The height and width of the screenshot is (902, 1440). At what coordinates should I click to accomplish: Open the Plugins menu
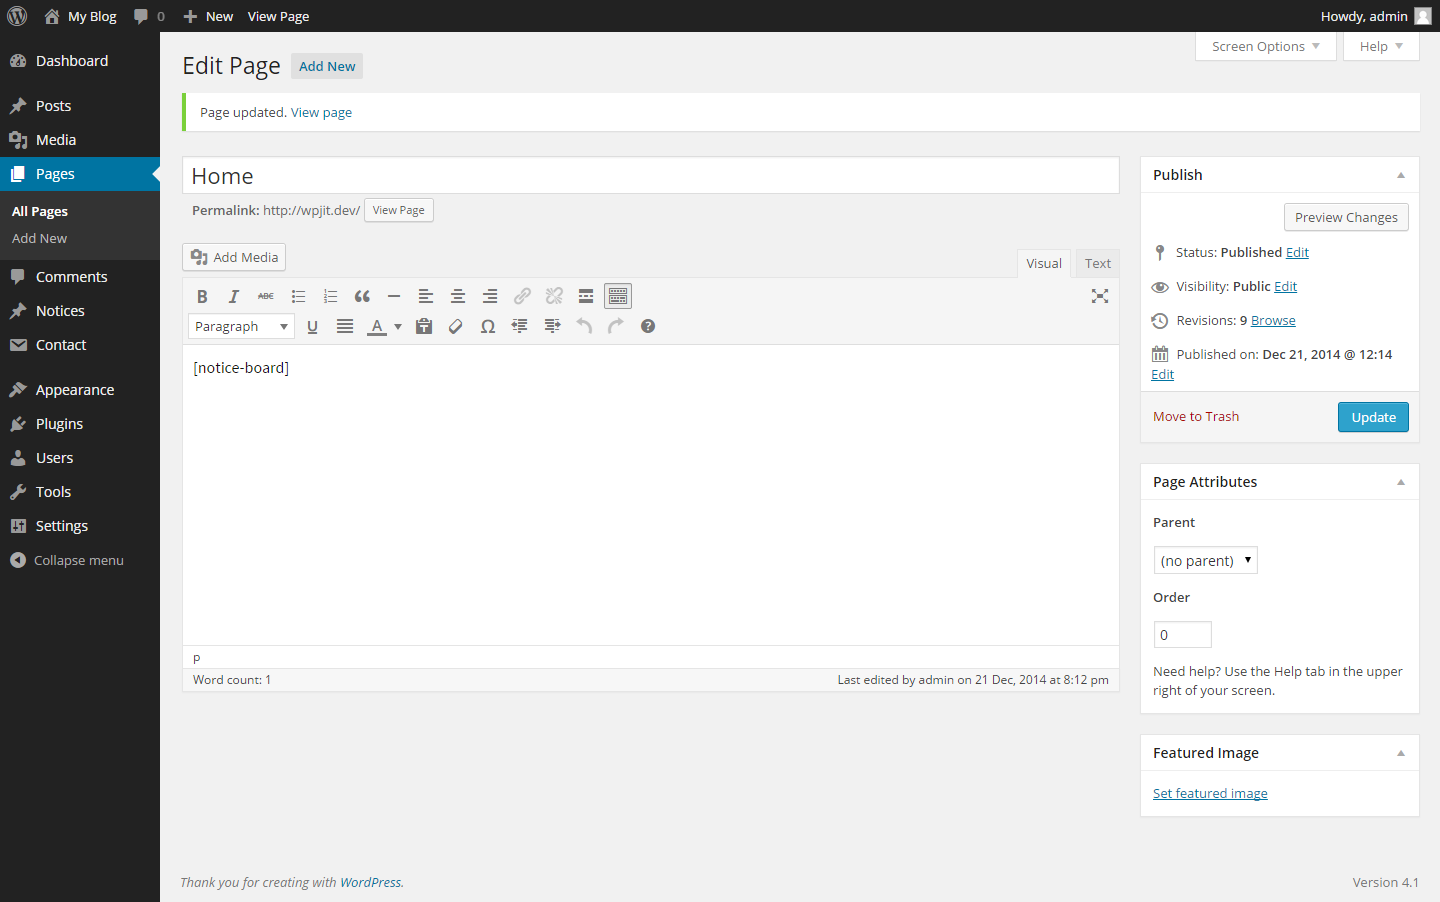point(80,424)
